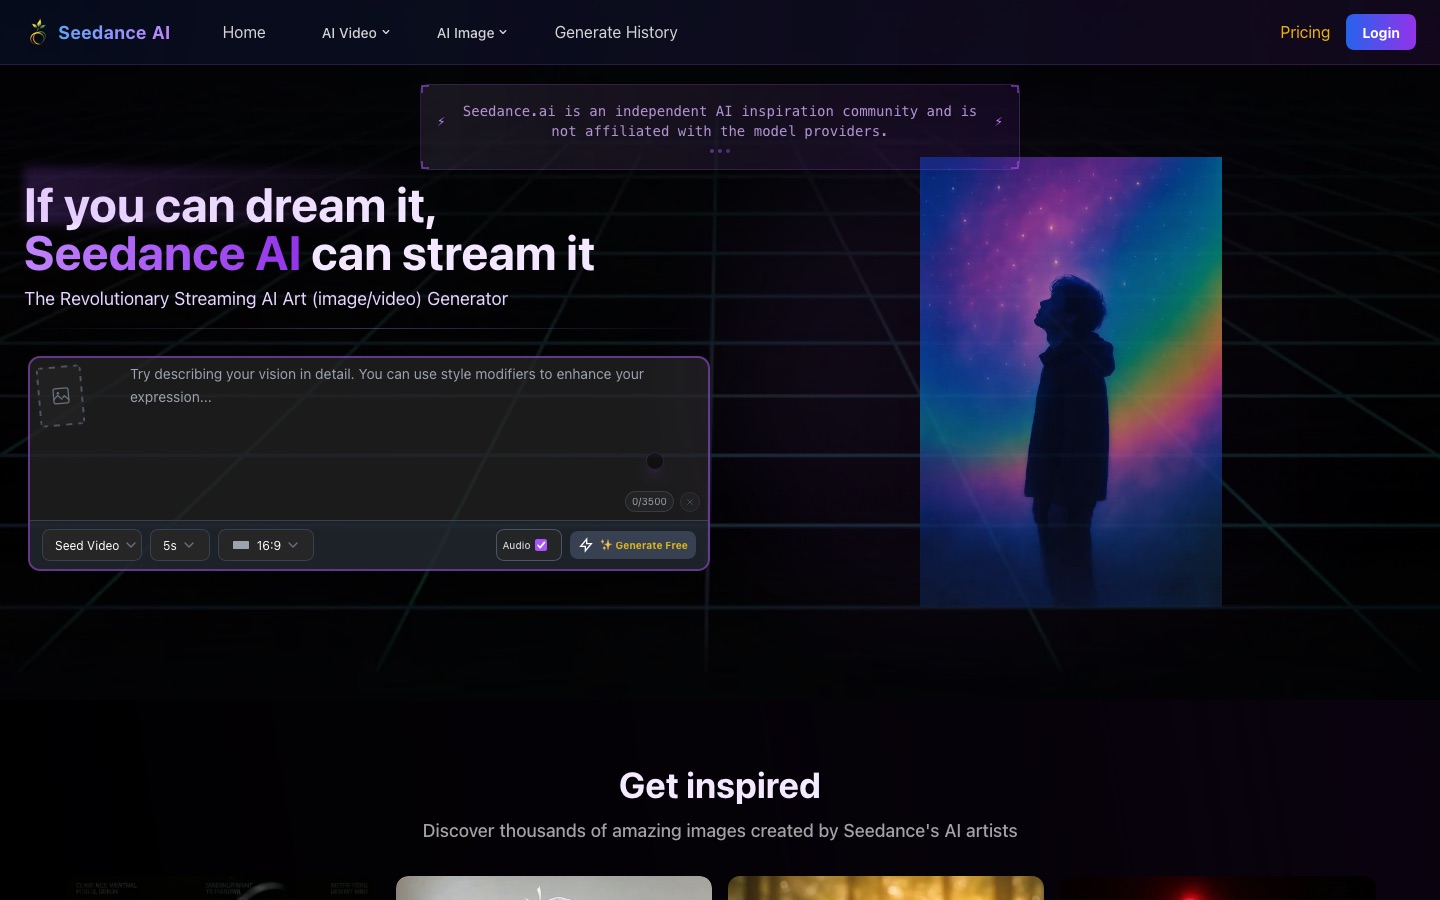Open the 16:9 aspect ratio dropdown
The width and height of the screenshot is (1440, 900).
tap(266, 545)
